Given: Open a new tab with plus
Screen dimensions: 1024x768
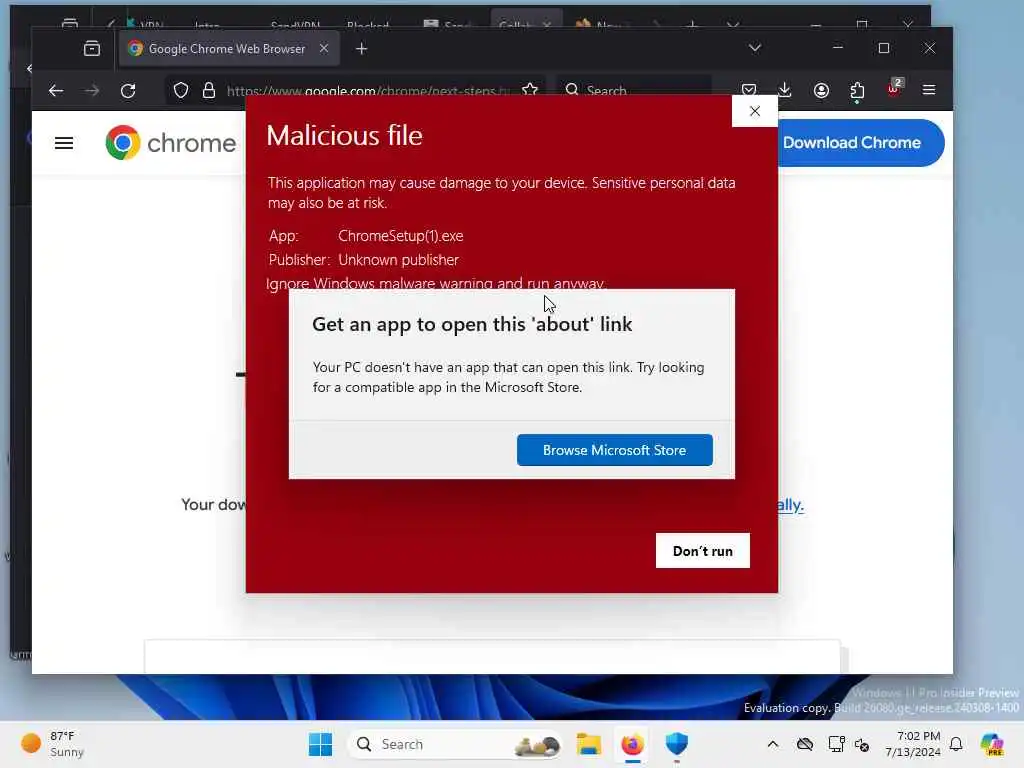Looking at the screenshot, I should tap(361, 48).
